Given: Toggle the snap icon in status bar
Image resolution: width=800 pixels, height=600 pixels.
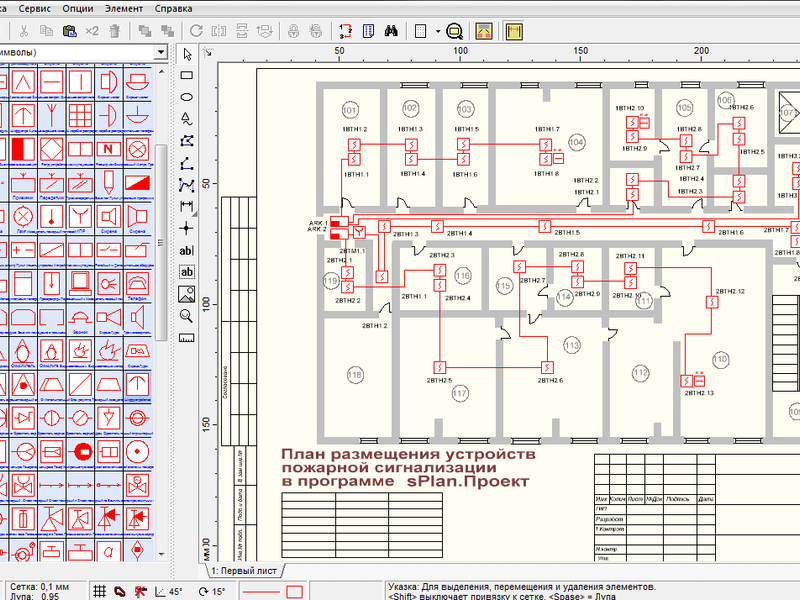Looking at the screenshot, I should point(141,591).
